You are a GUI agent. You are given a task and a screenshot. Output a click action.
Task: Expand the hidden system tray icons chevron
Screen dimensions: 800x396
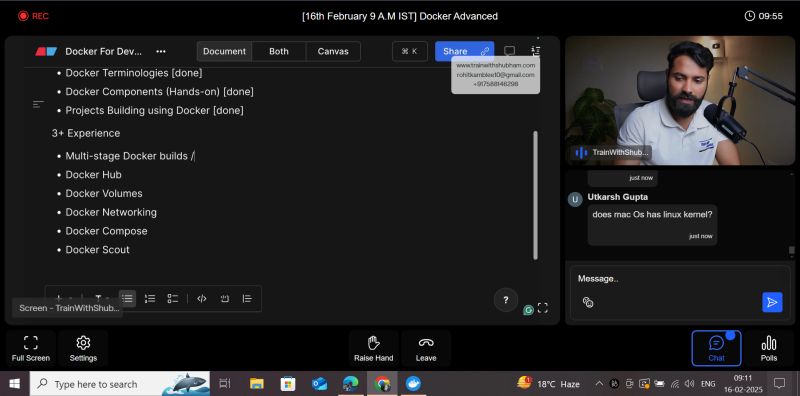(599, 384)
